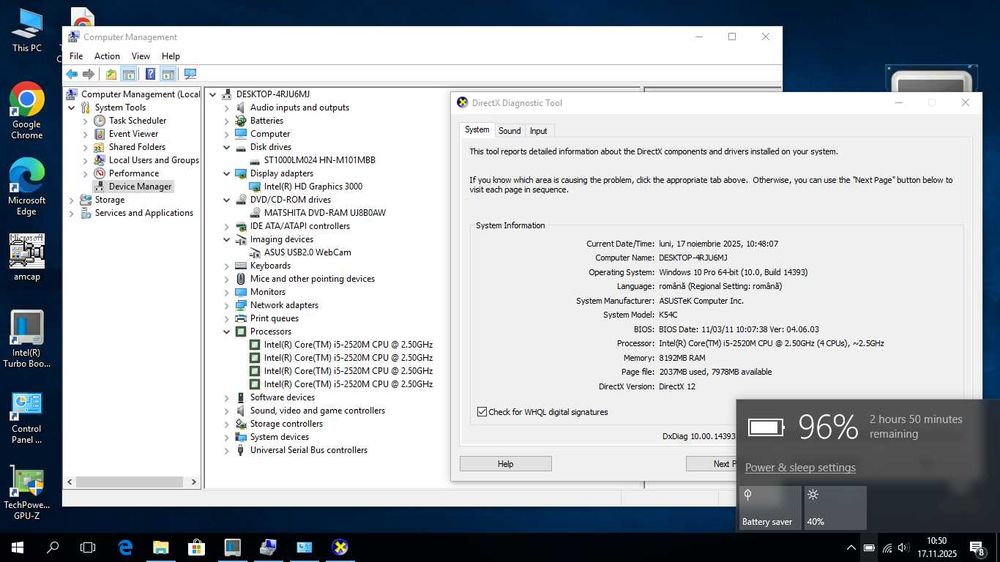Select MATSHITA DVD-RAM UJ8B0AW
1000x562 pixels.
pyautogui.click(x=325, y=213)
